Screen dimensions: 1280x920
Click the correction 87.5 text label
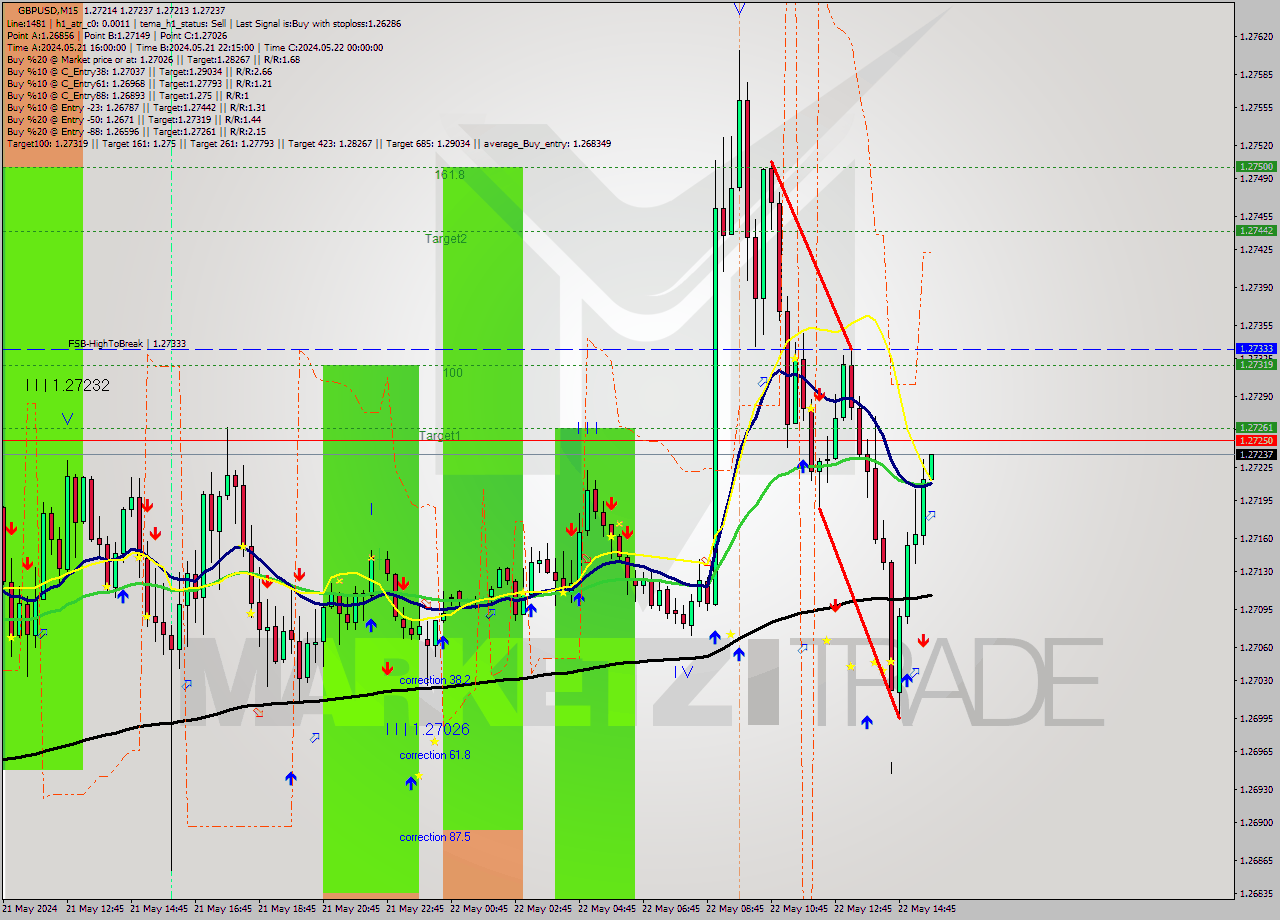434,837
